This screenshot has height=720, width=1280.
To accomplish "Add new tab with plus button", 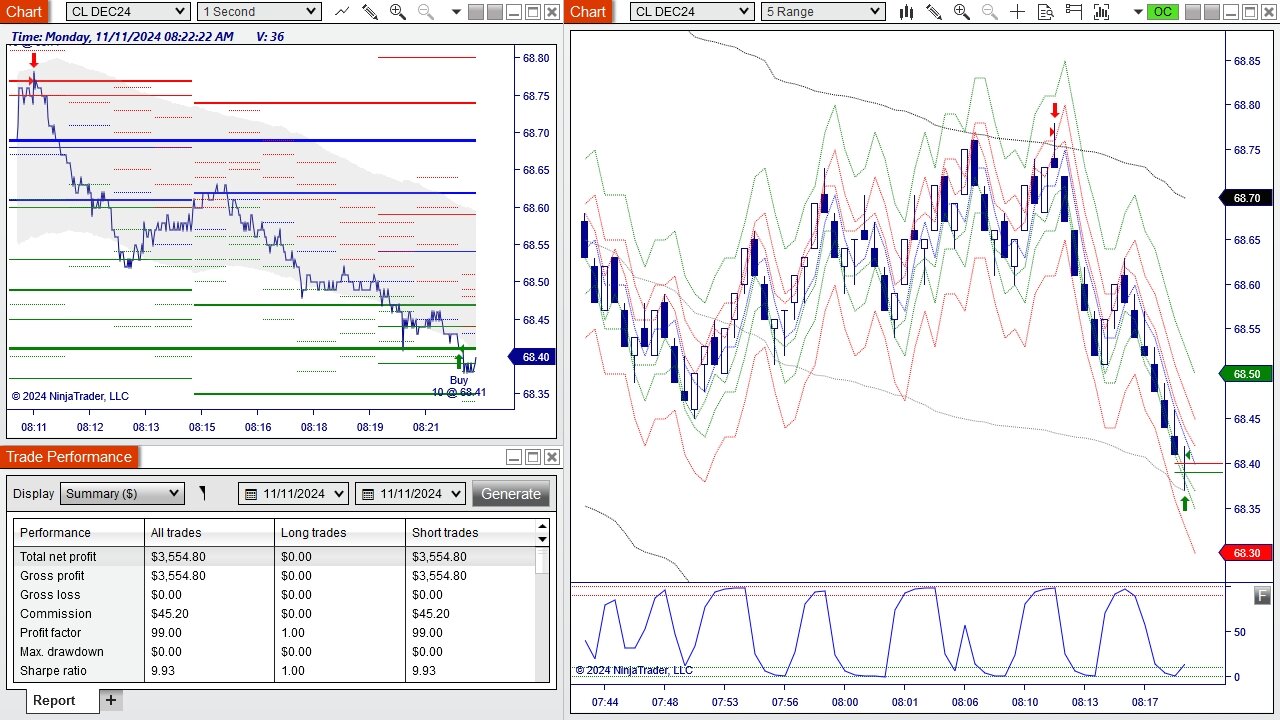I will pos(111,700).
